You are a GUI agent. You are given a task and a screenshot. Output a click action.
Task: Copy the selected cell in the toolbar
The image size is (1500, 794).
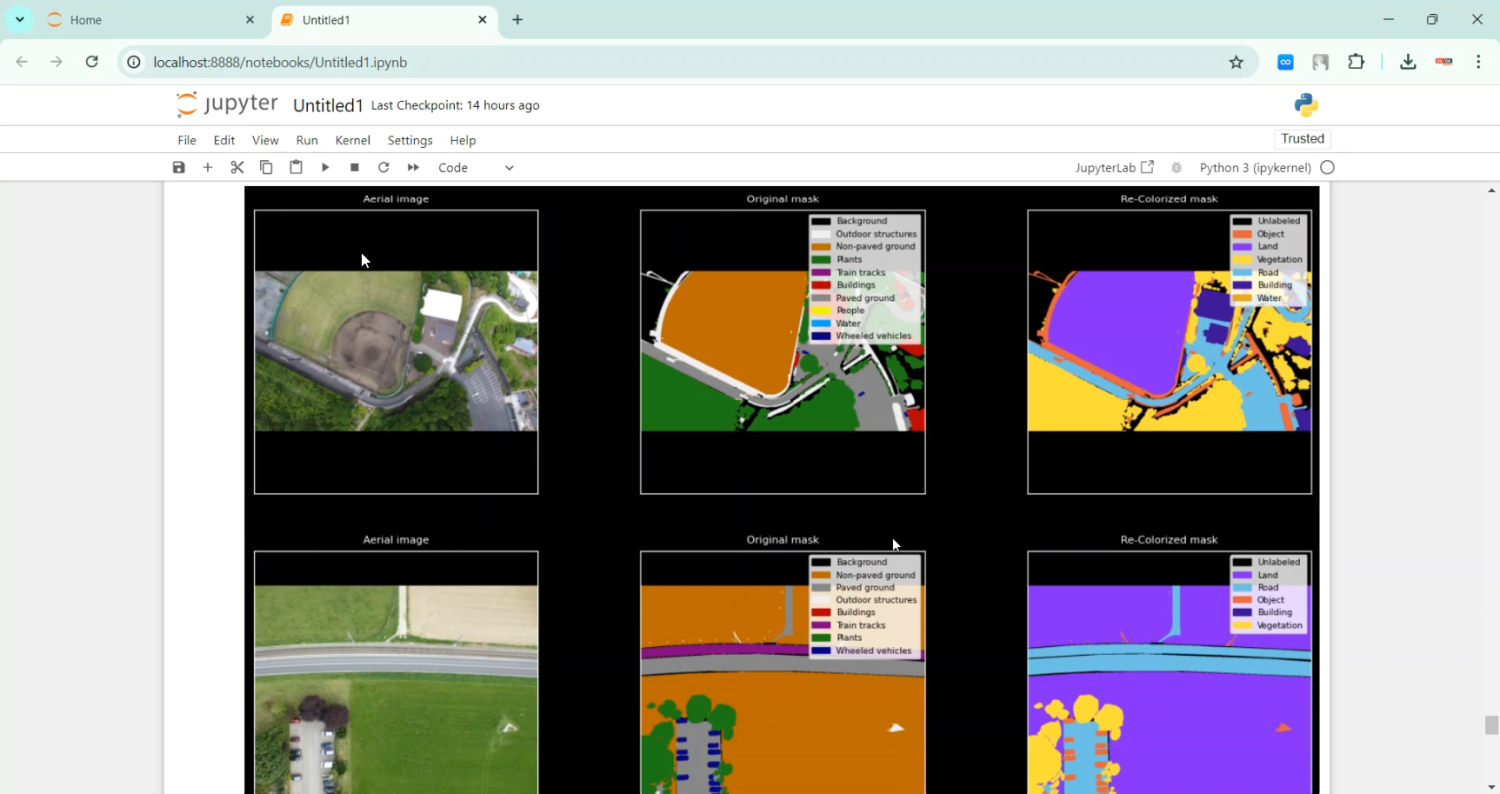tap(266, 168)
